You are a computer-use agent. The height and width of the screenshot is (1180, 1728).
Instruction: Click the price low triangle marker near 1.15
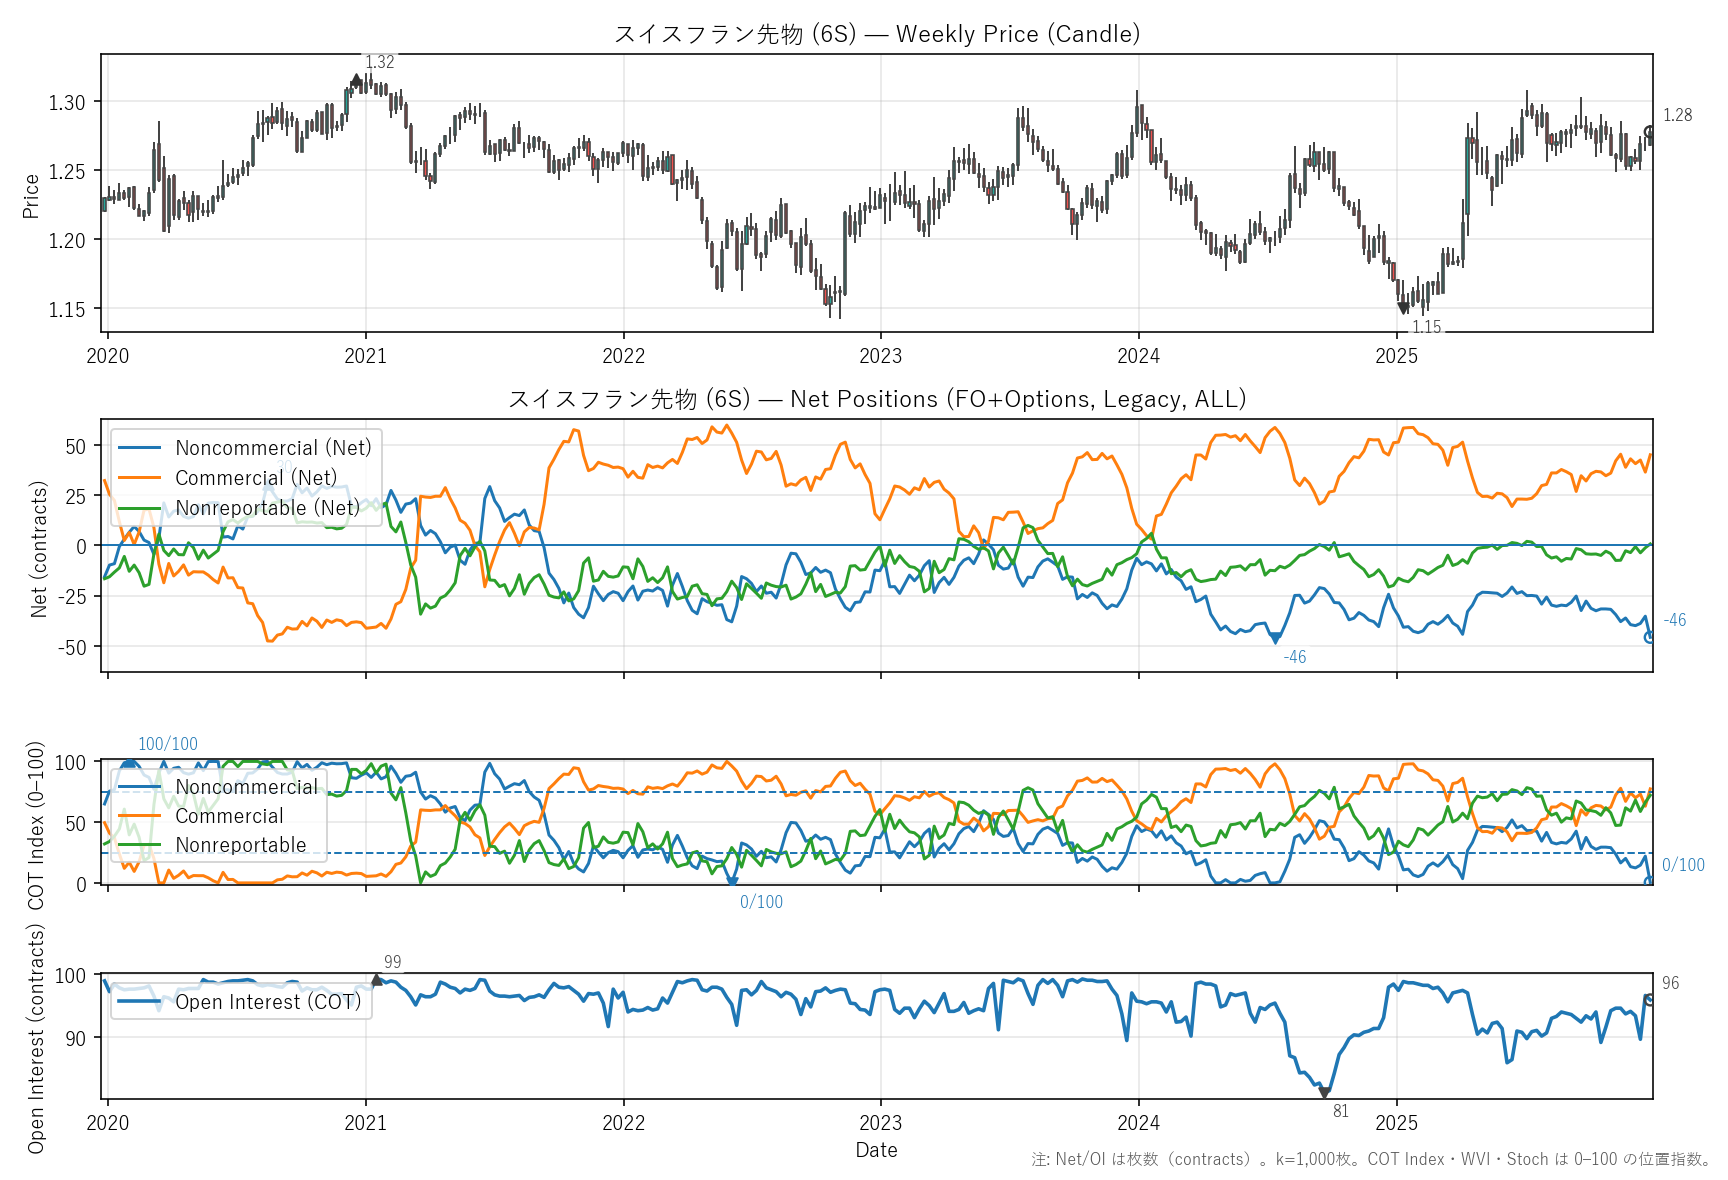click(1403, 308)
